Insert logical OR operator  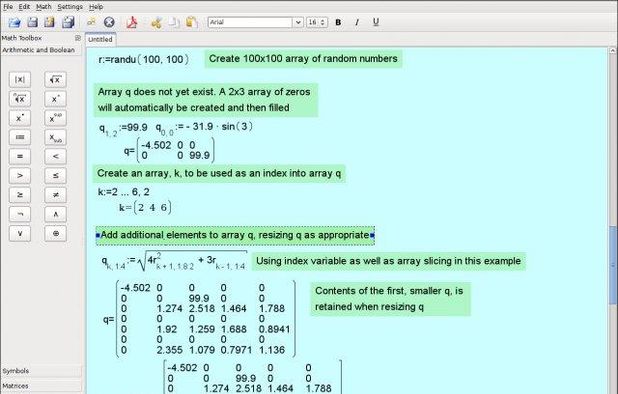[x=20, y=234]
